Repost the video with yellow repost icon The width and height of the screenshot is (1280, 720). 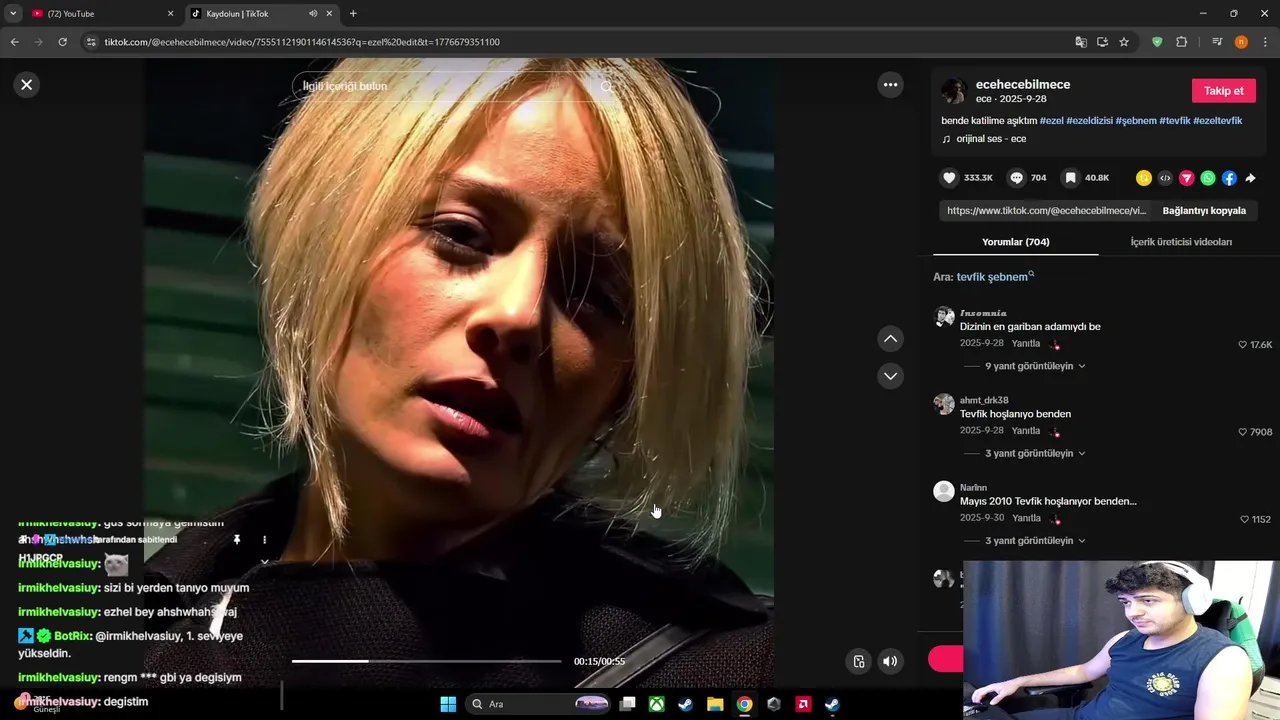click(x=1144, y=178)
